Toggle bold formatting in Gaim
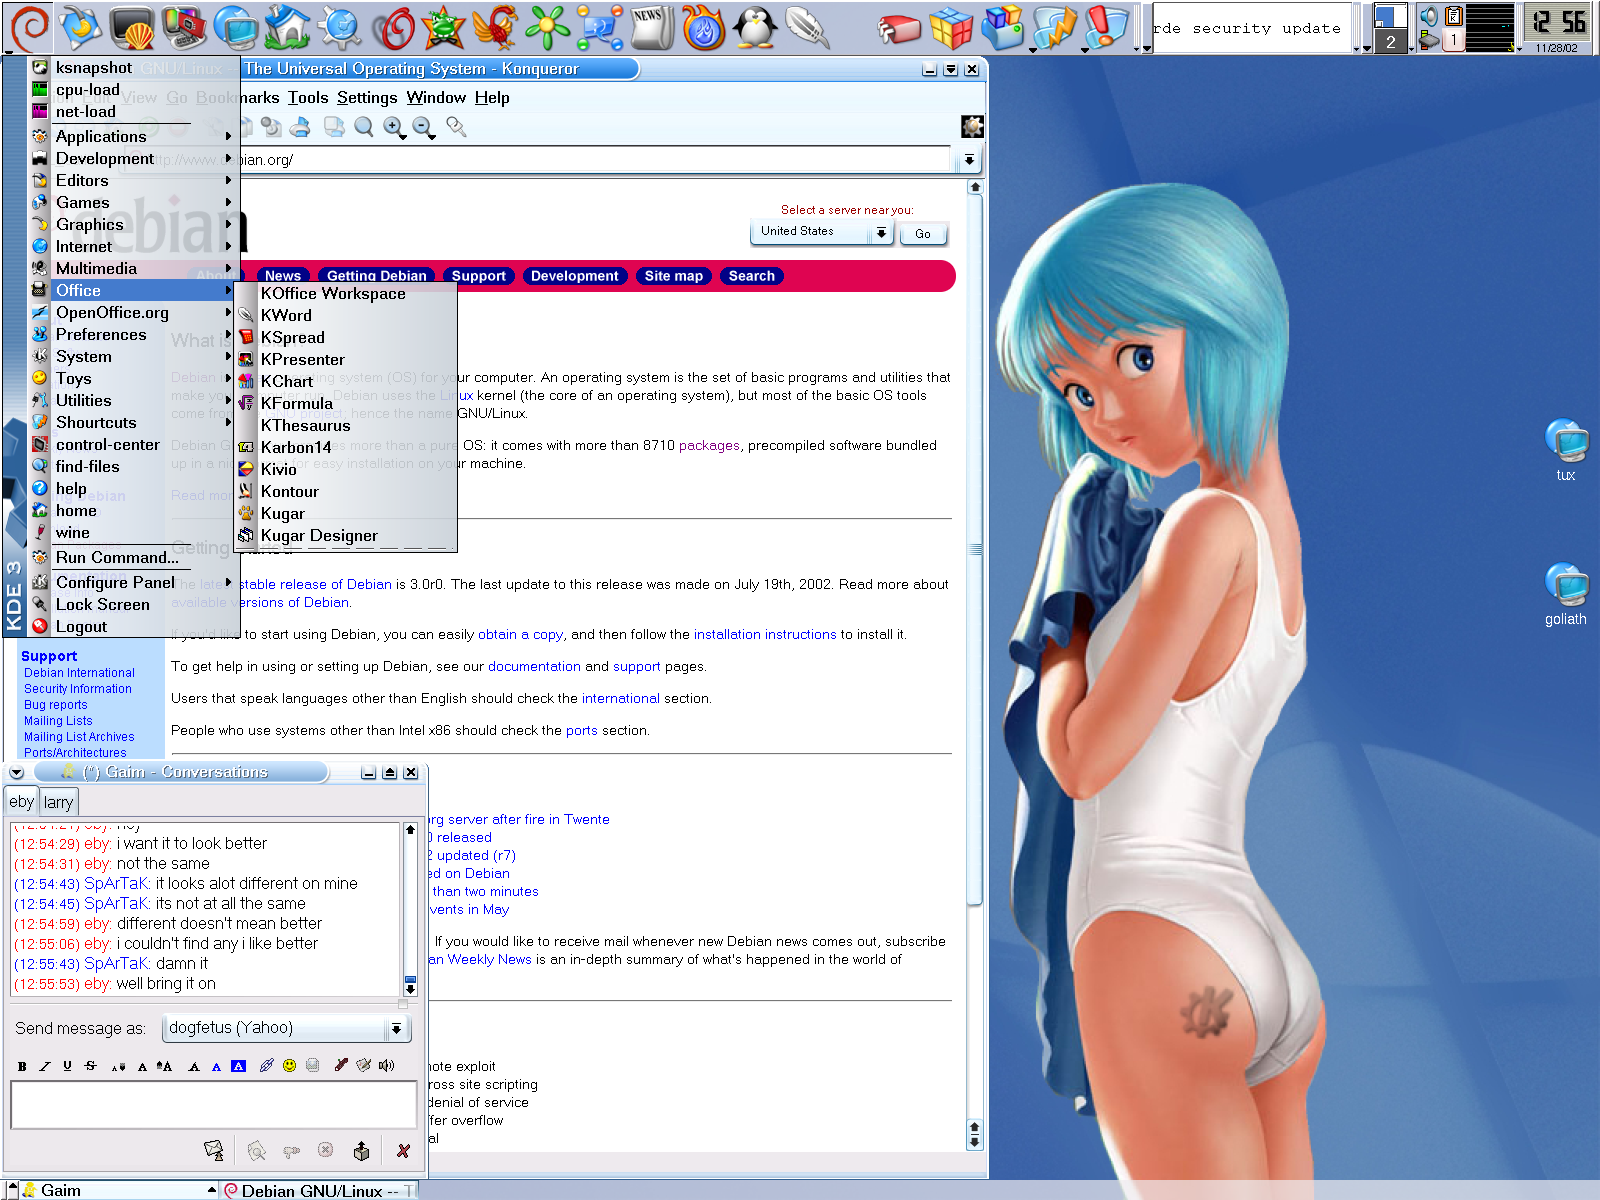The image size is (1600, 1200). coord(22,1066)
